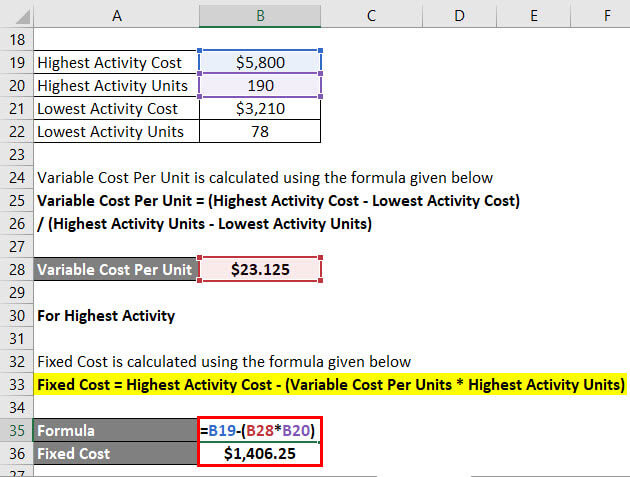Click the $23.125 result cell

[260, 269]
